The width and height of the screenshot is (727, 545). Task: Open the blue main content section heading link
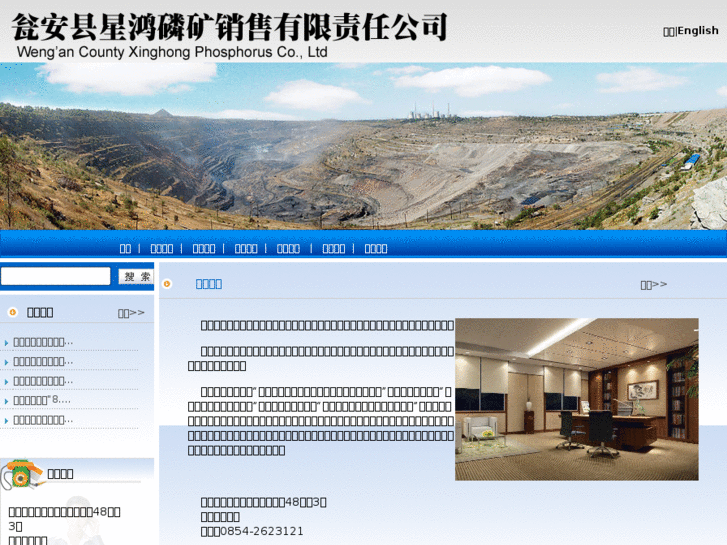click(x=209, y=284)
